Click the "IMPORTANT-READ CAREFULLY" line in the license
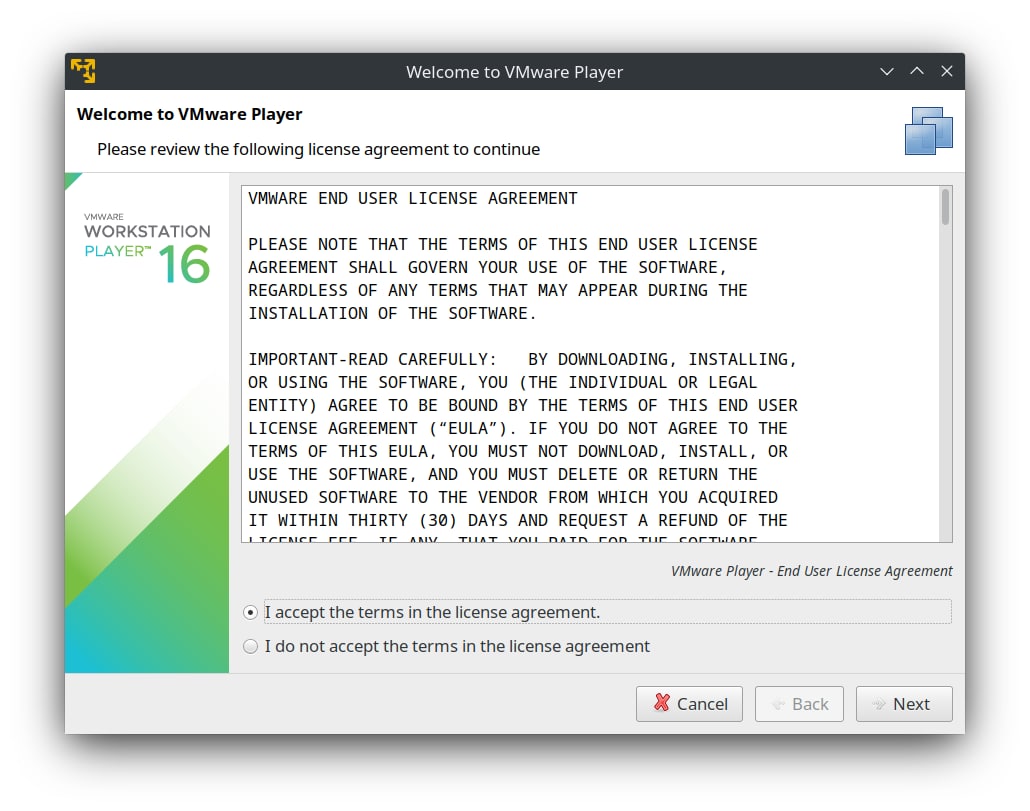Image resolution: width=1030 pixels, height=811 pixels. (x=522, y=359)
